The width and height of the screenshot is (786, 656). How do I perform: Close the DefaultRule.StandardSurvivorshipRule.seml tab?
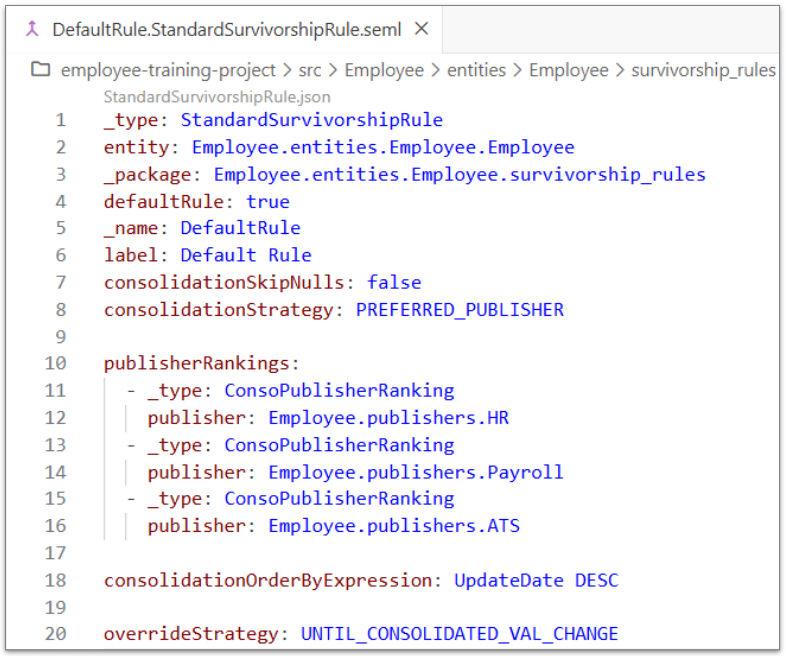point(421,29)
